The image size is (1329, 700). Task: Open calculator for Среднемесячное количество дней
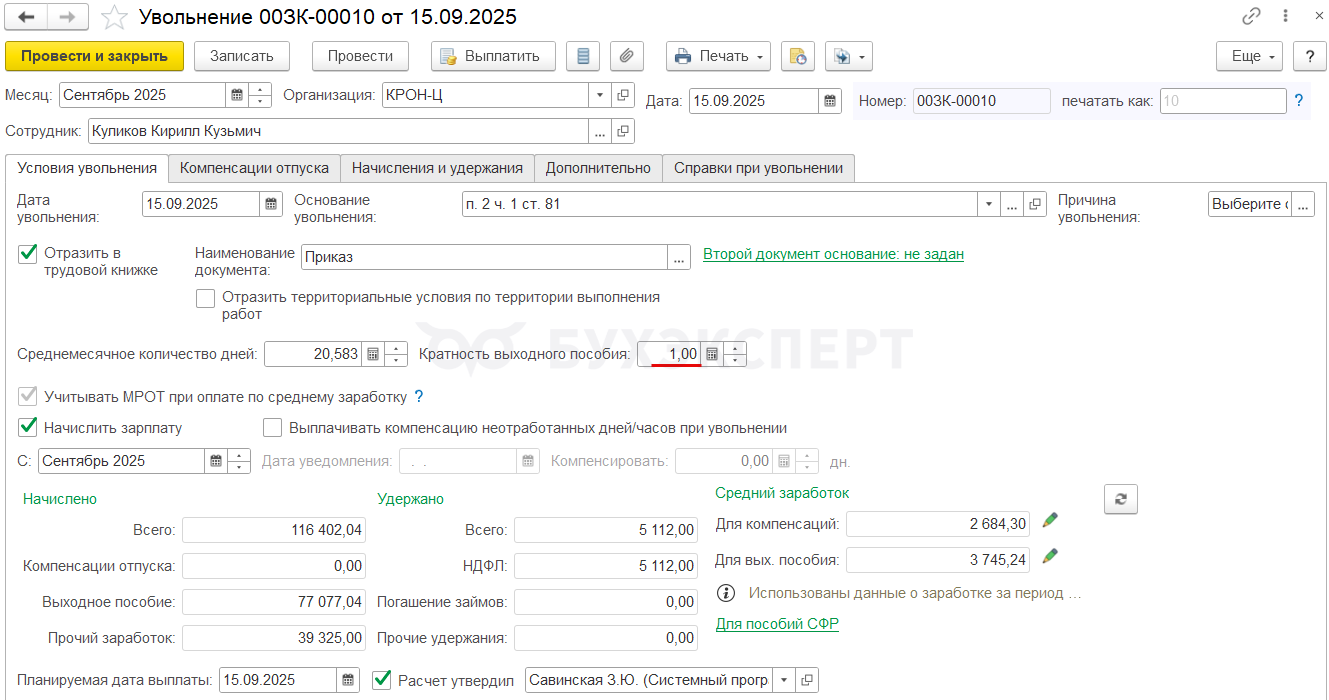click(x=373, y=354)
